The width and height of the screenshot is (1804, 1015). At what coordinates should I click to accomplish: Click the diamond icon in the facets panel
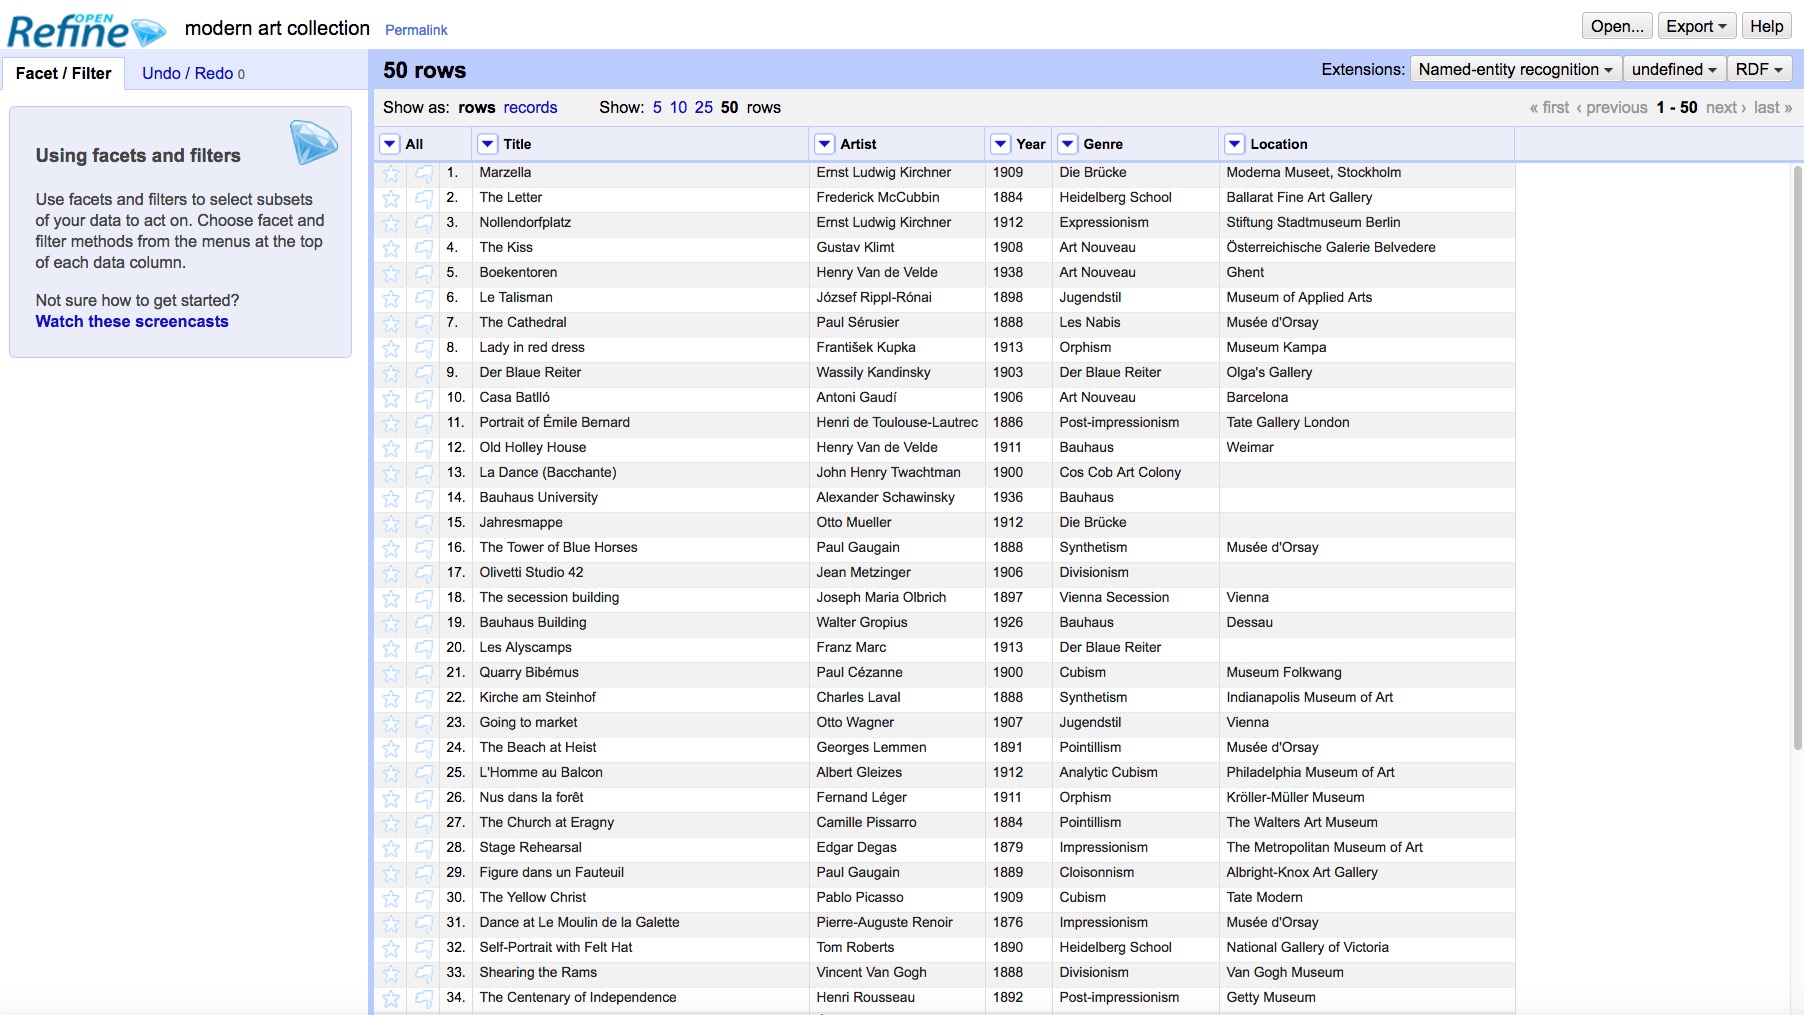pyautogui.click(x=313, y=142)
